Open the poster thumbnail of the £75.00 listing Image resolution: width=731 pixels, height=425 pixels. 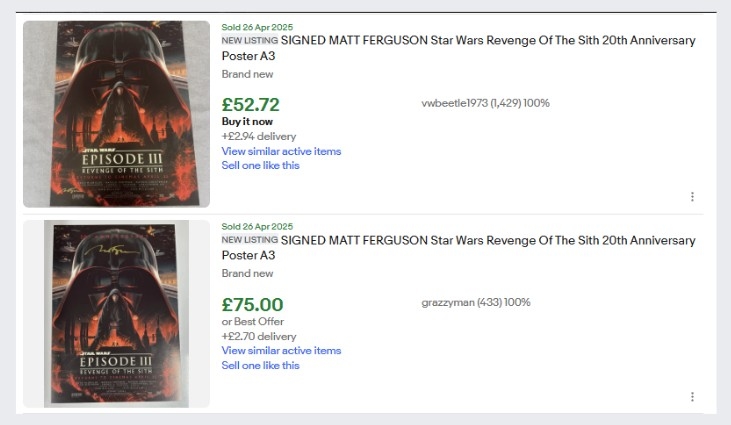pyautogui.click(x=117, y=313)
